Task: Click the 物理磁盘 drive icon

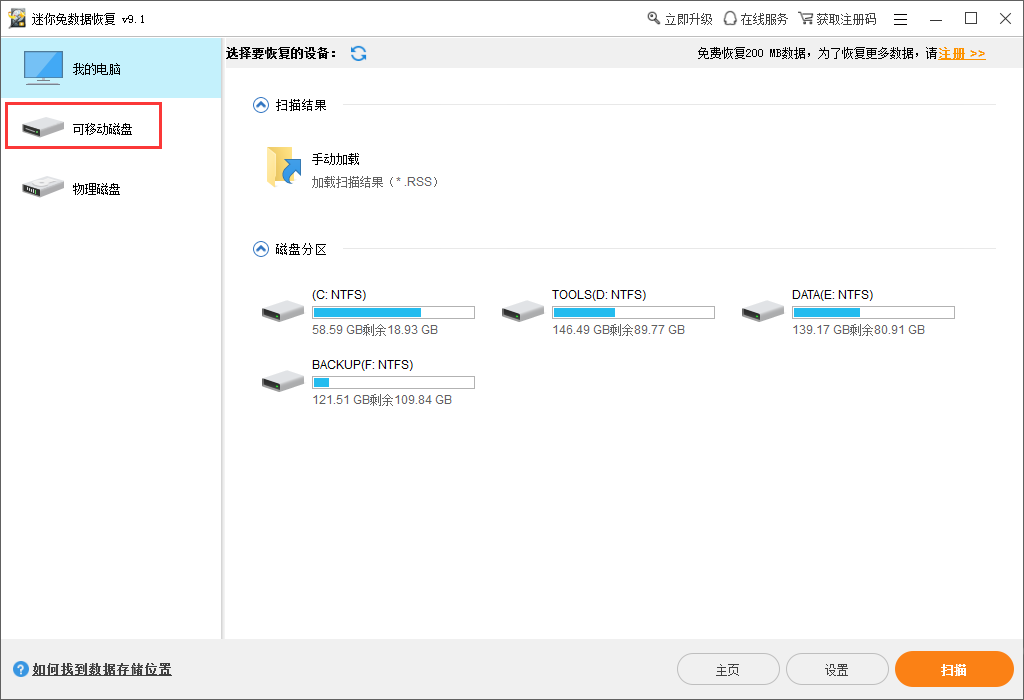Action: pyautogui.click(x=42, y=187)
